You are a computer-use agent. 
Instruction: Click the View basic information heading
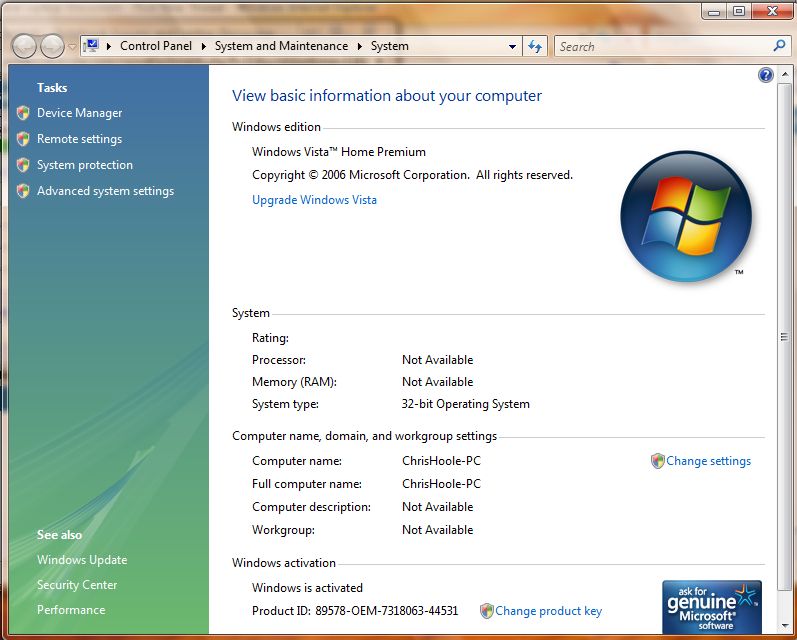tap(387, 96)
